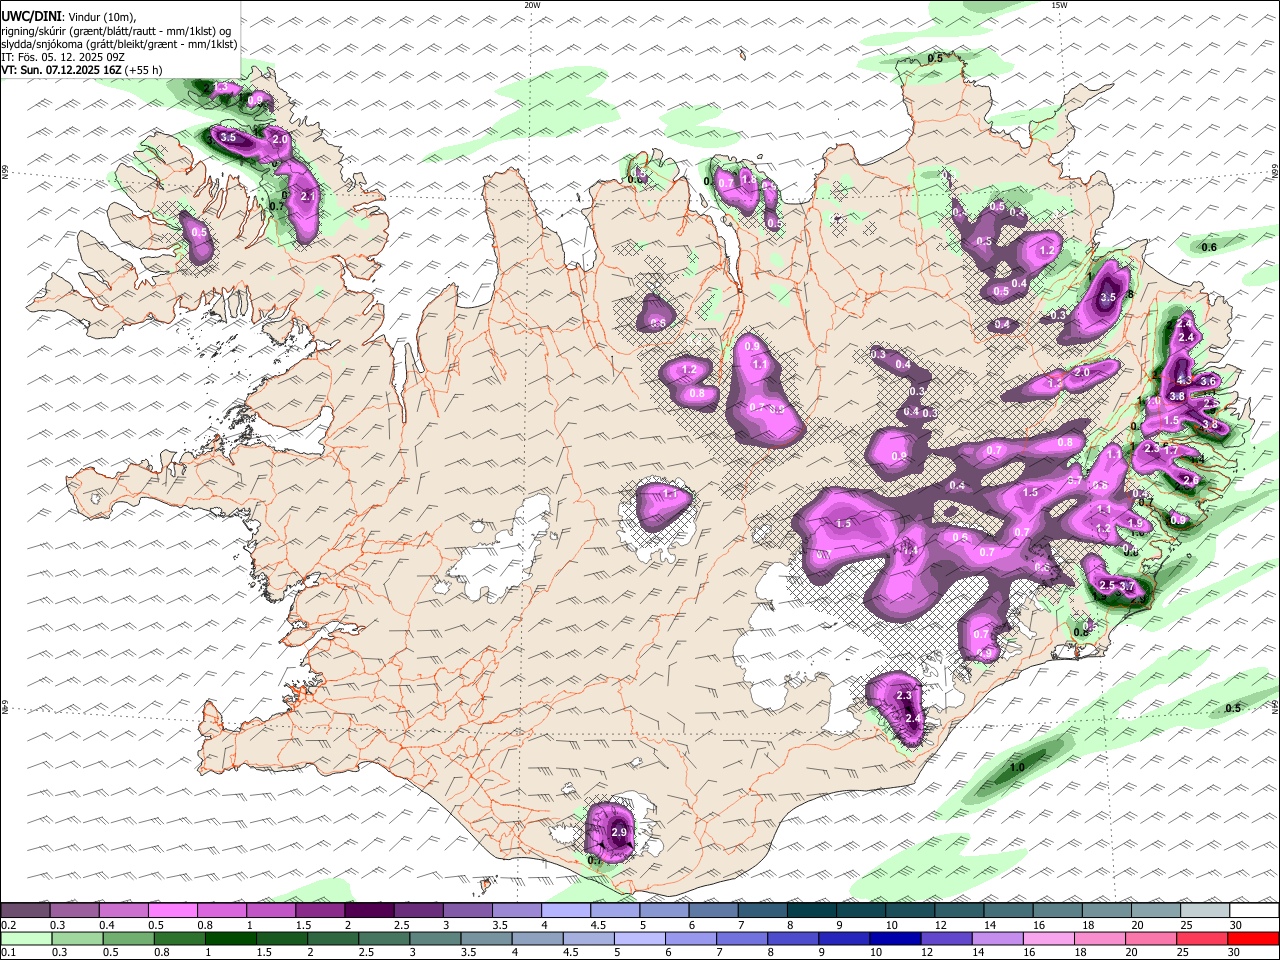
Task: Click the '0.4' label on the upper legend scale
Action: point(107,925)
